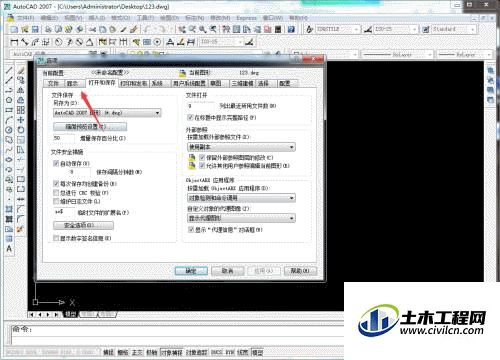
Task: Click the 确定 button in the Options dialog
Action: pos(191,271)
